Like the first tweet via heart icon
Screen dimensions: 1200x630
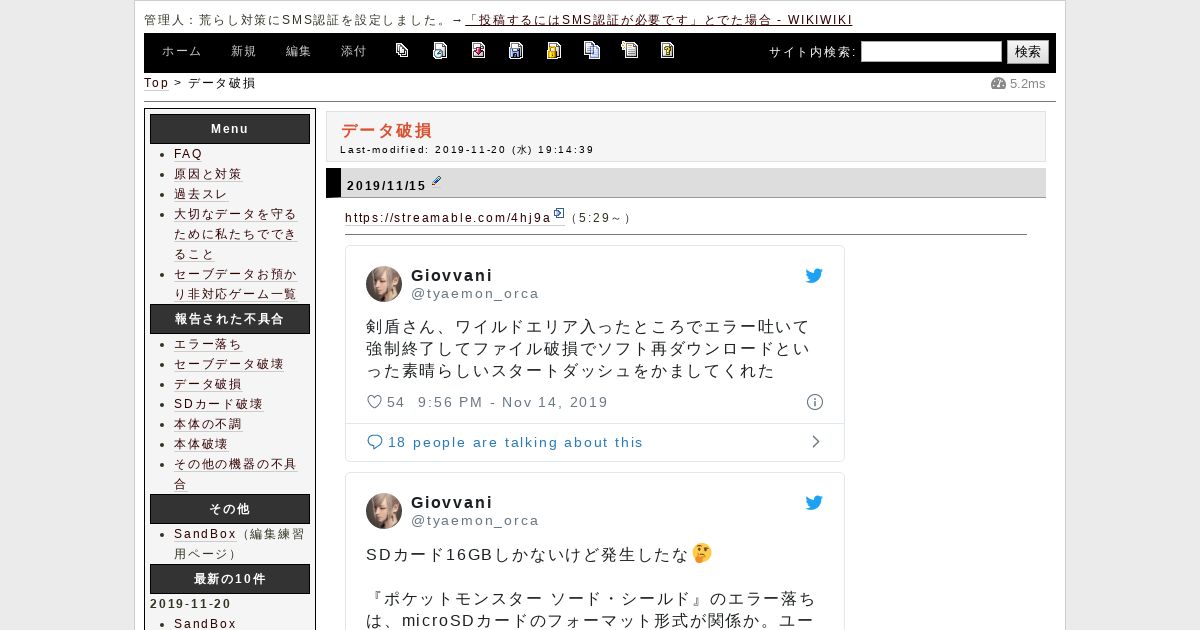pyautogui.click(x=374, y=402)
